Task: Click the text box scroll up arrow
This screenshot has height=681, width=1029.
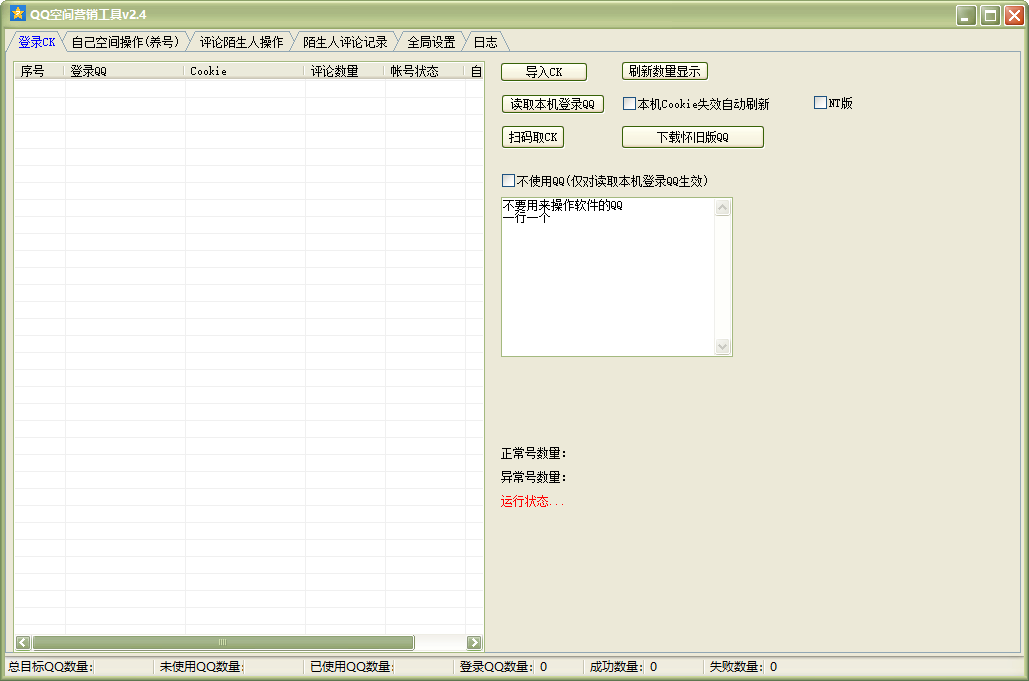Action: point(723,208)
